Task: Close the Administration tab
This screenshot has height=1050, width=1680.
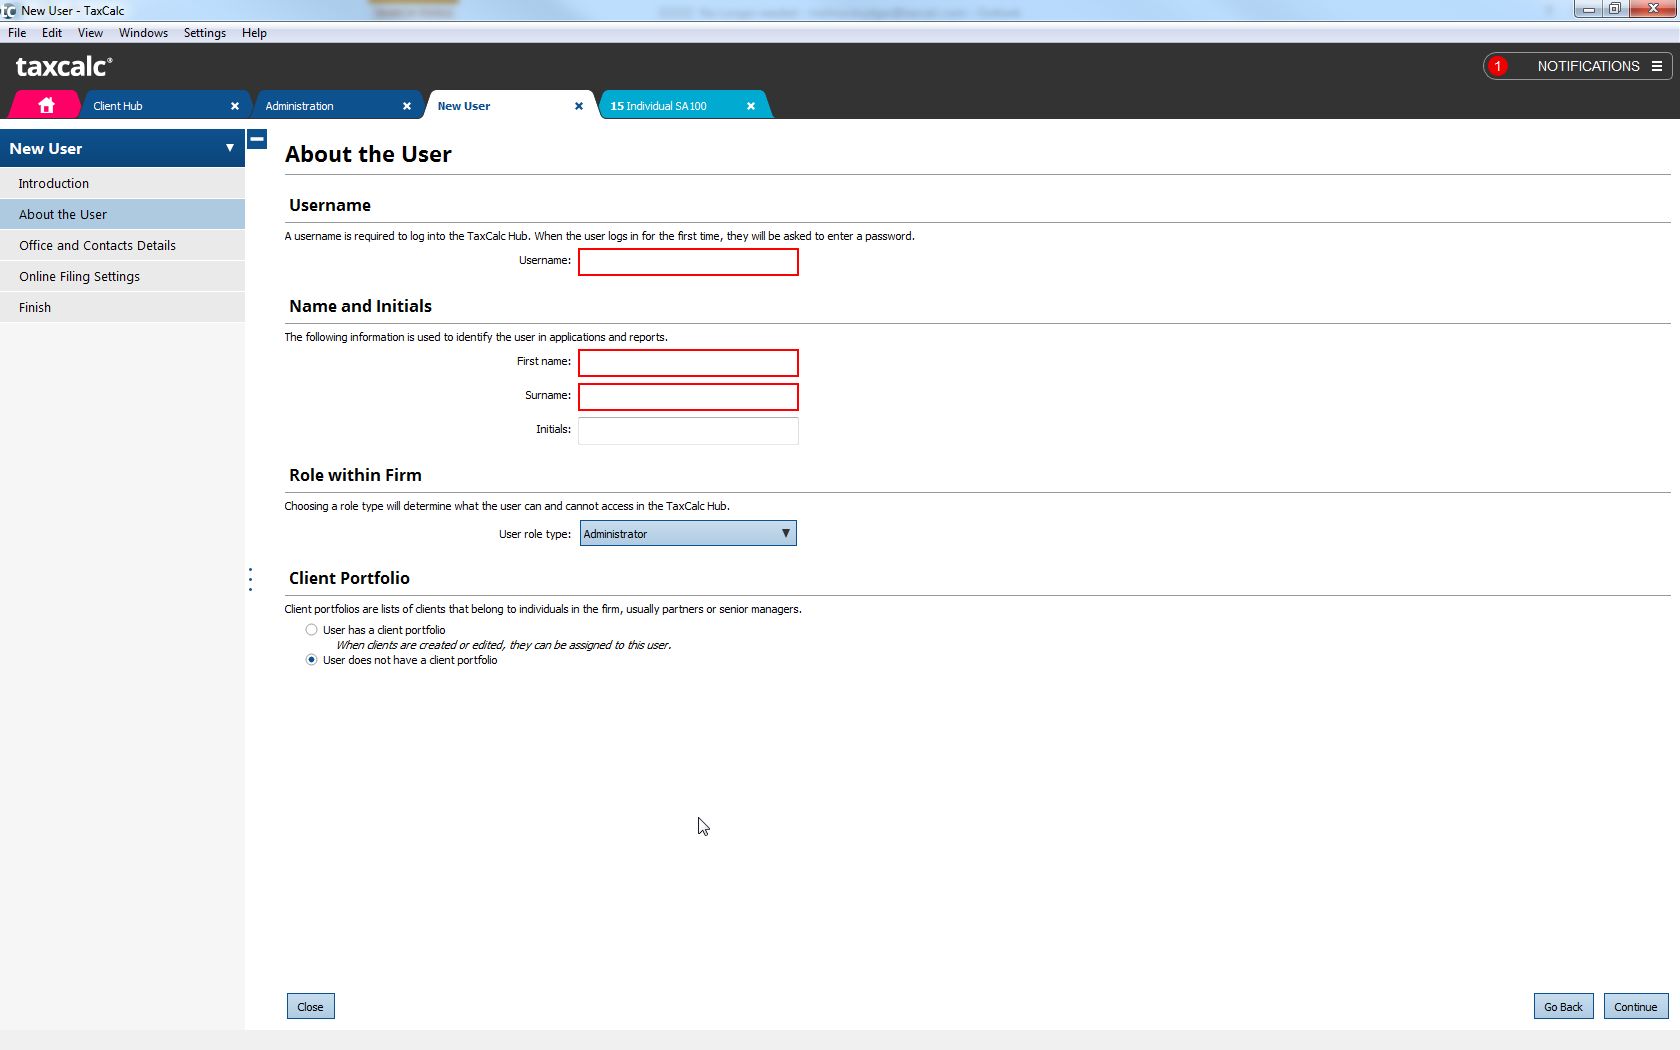Action: tap(407, 105)
